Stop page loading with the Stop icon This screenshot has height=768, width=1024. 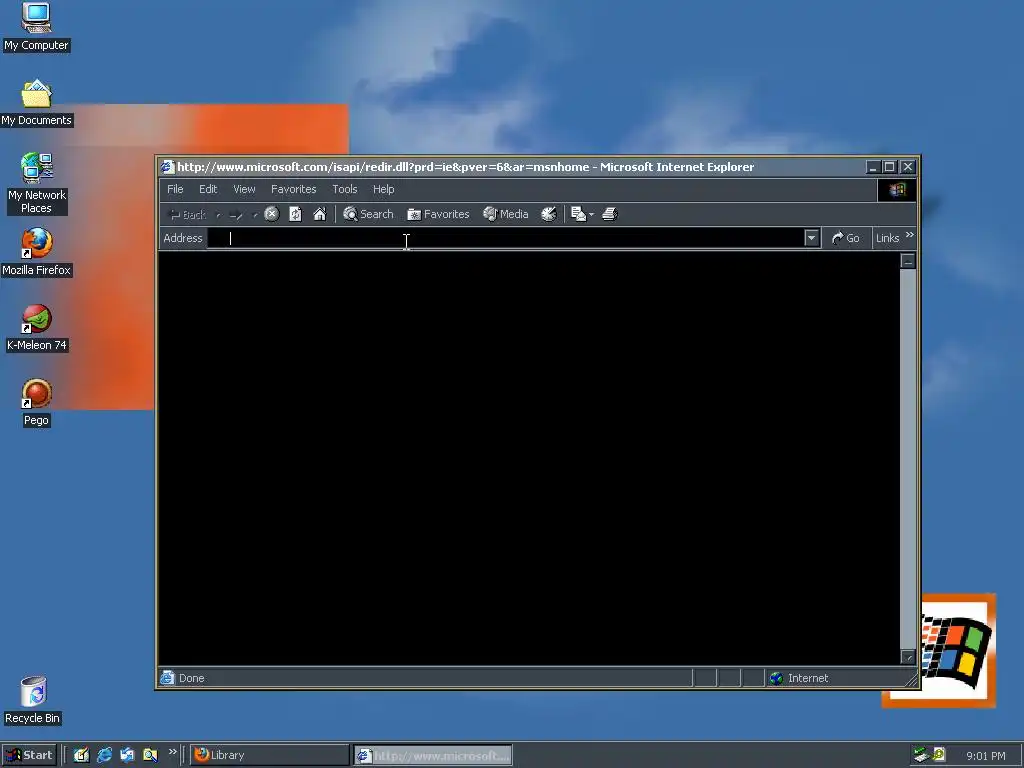pyautogui.click(x=272, y=214)
